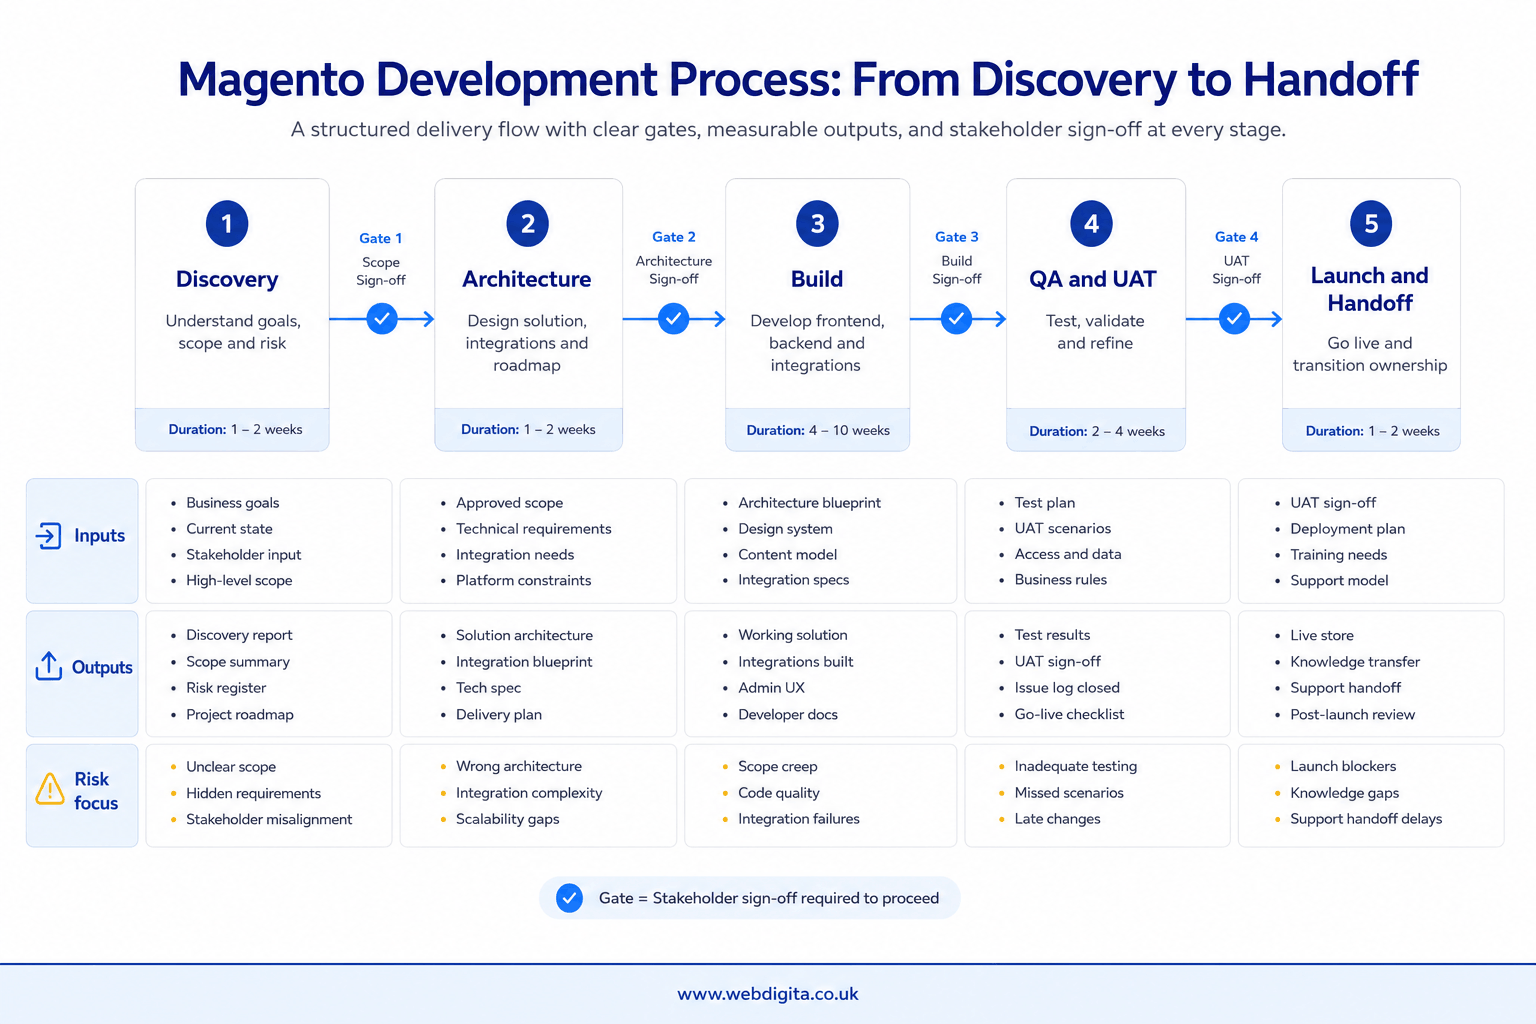Image resolution: width=1536 pixels, height=1024 pixels.
Task: Select the Launch and Handoff stage heading
Action: (x=1370, y=289)
